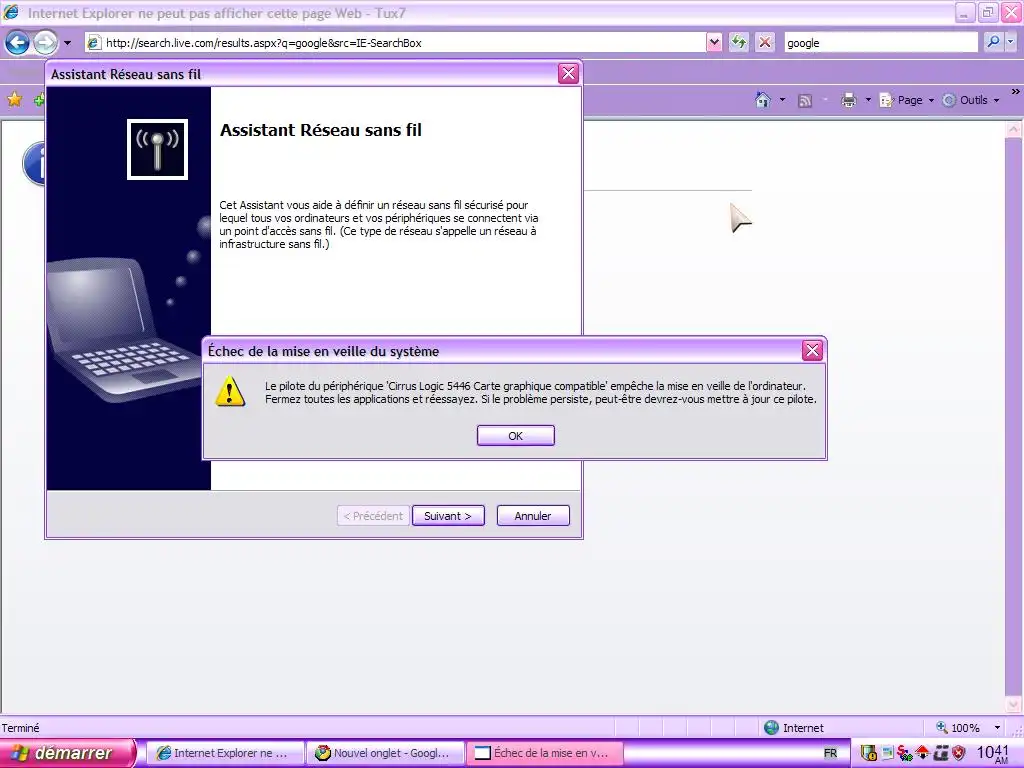Click the 10:41 AM system clock
The height and width of the screenshot is (768, 1024).
click(x=993, y=754)
